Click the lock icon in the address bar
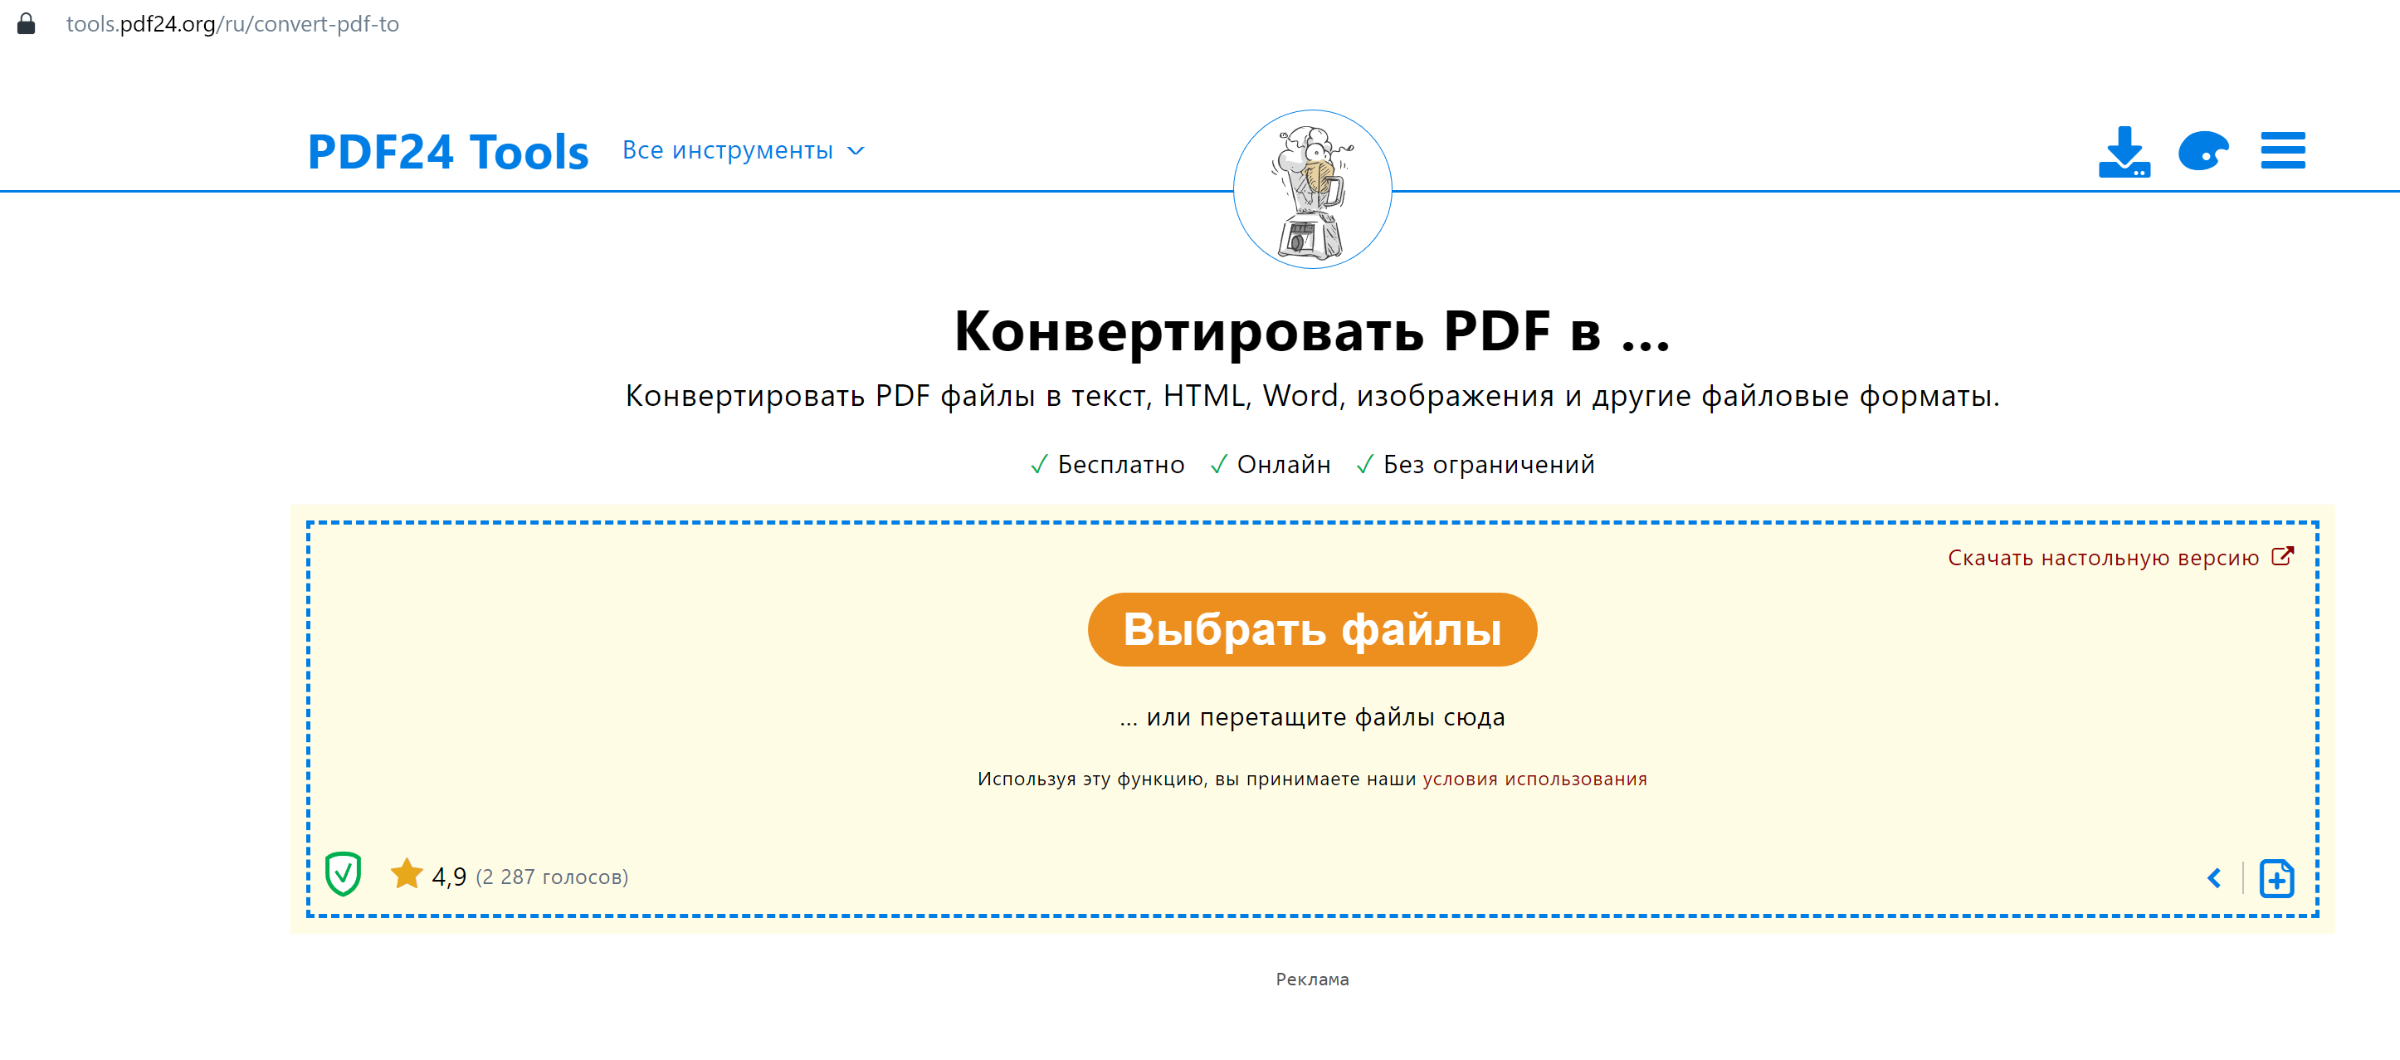Viewport: 2400px width, 1060px height. 27,24
